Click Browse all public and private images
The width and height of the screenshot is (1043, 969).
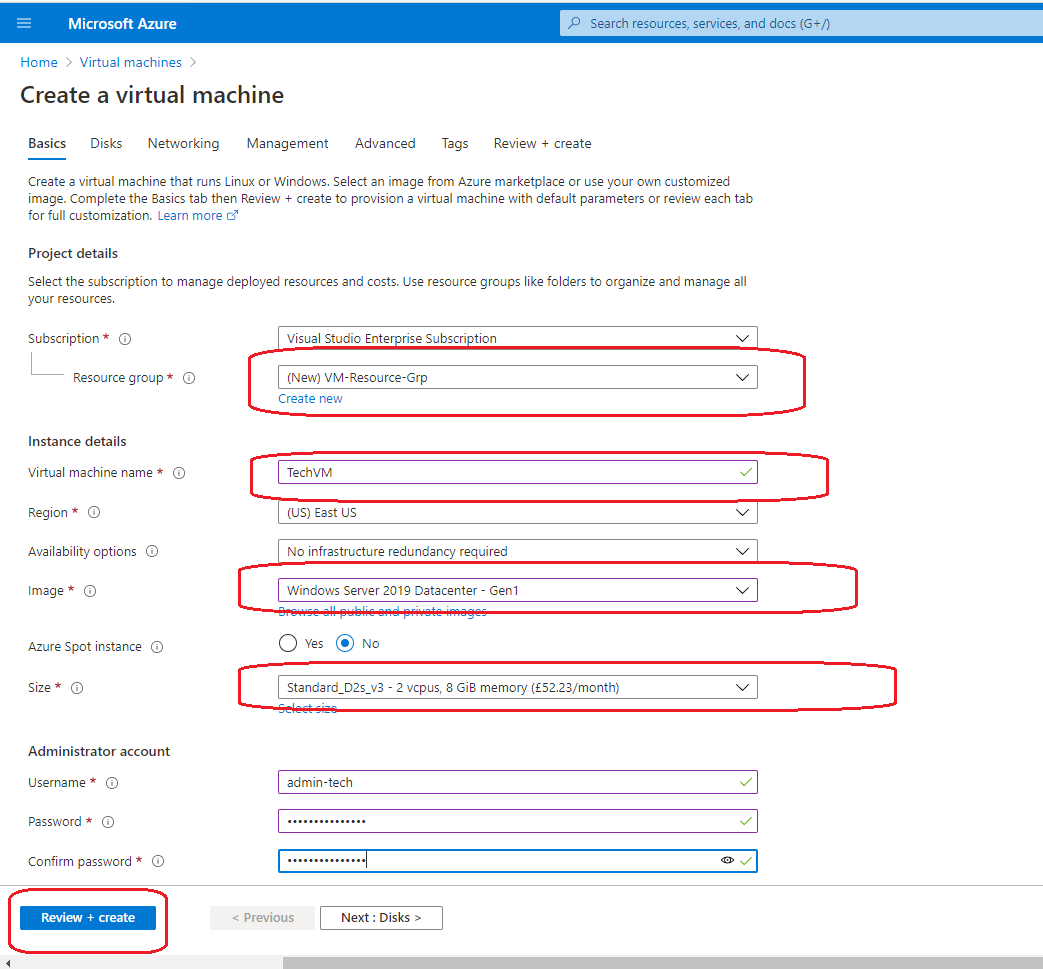tap(382, 611)
